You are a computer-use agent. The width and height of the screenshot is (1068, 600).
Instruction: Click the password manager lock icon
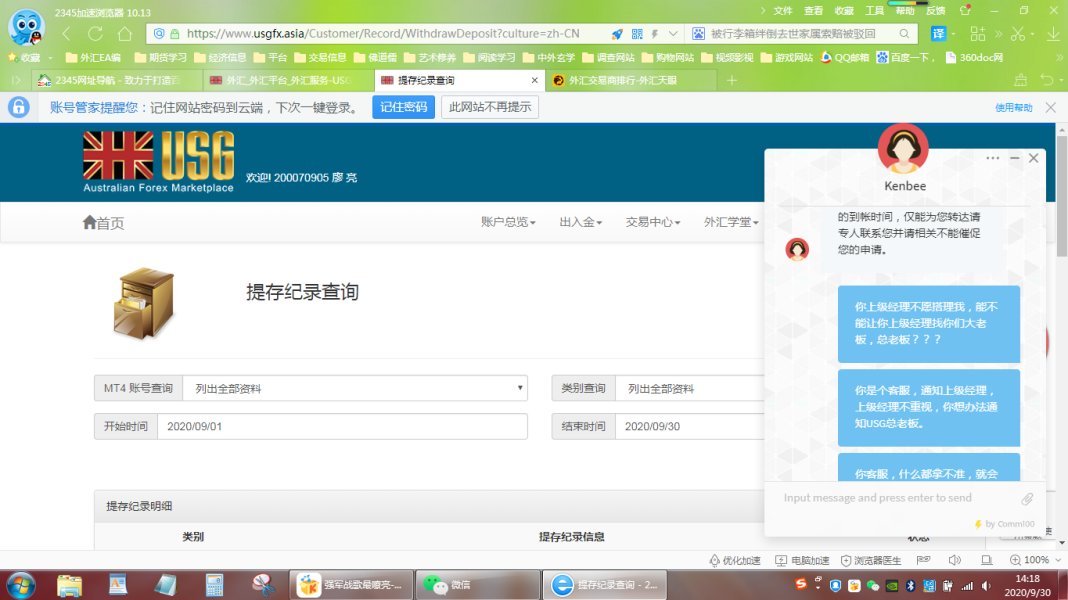pos(19,107)
